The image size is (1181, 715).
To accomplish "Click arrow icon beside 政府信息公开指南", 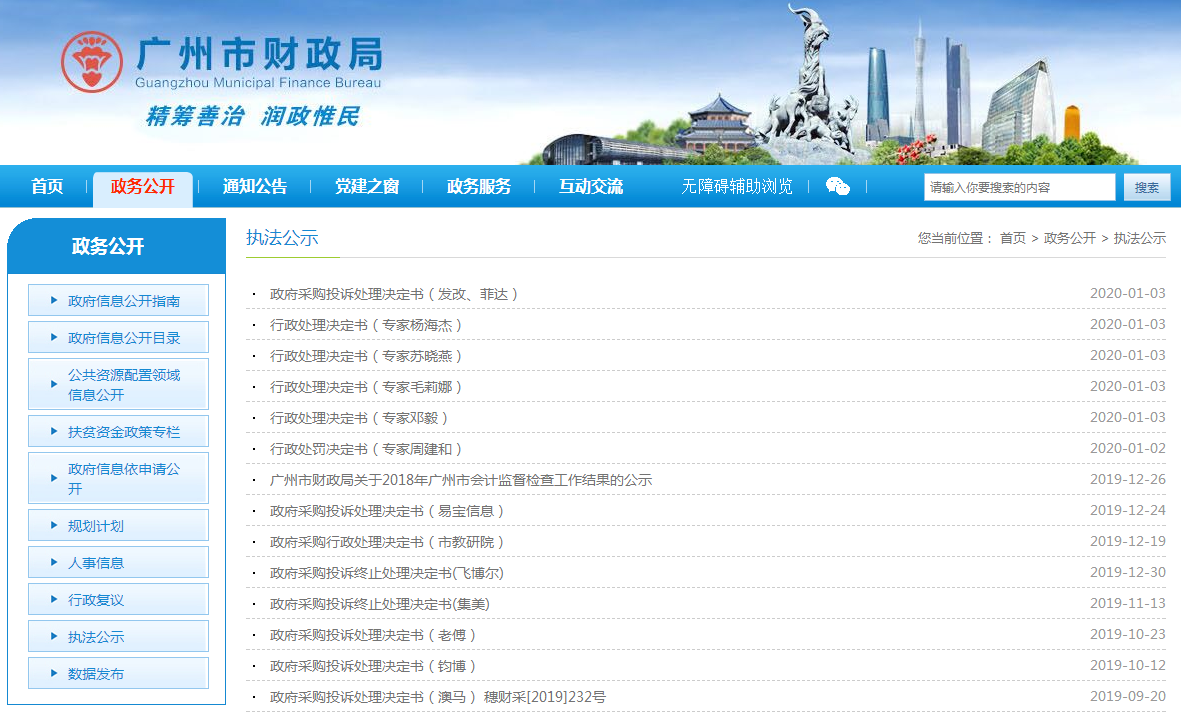I will pos(54,300).
